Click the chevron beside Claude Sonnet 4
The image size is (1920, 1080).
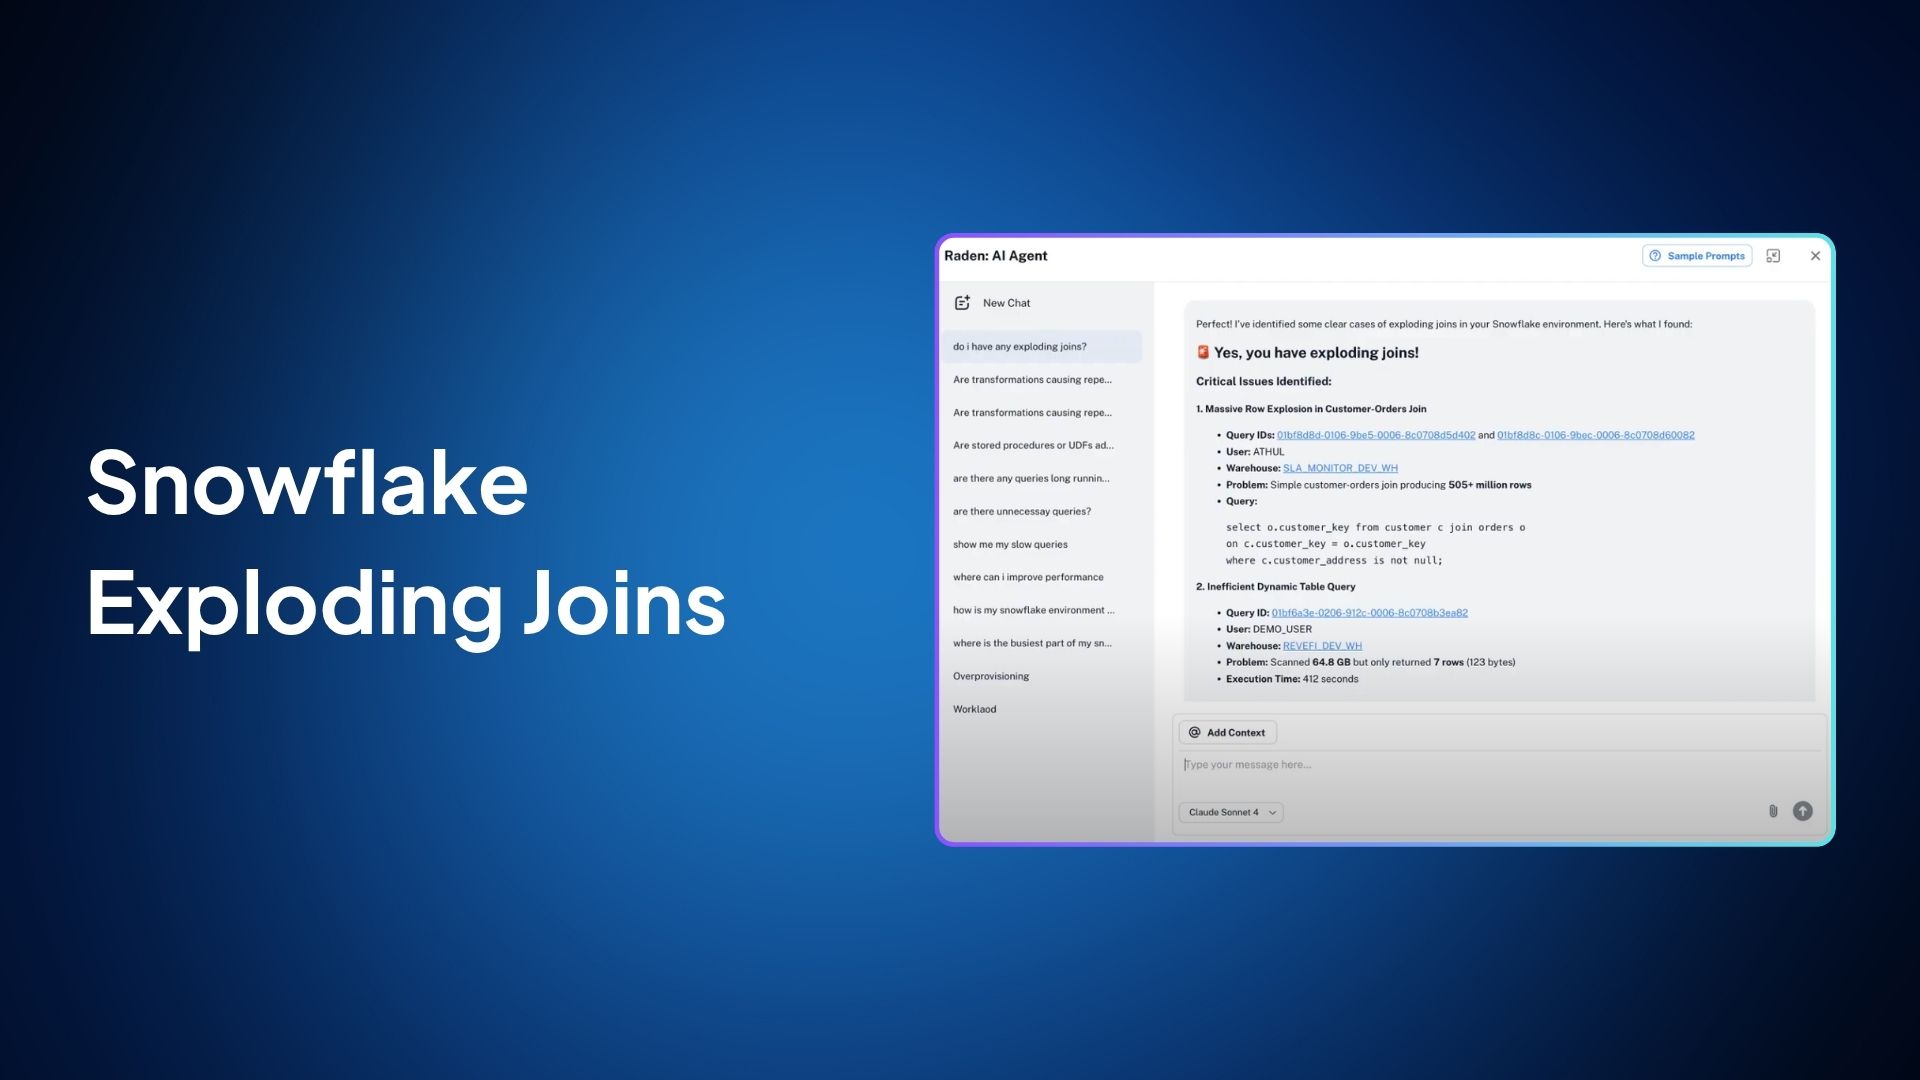1272,813
